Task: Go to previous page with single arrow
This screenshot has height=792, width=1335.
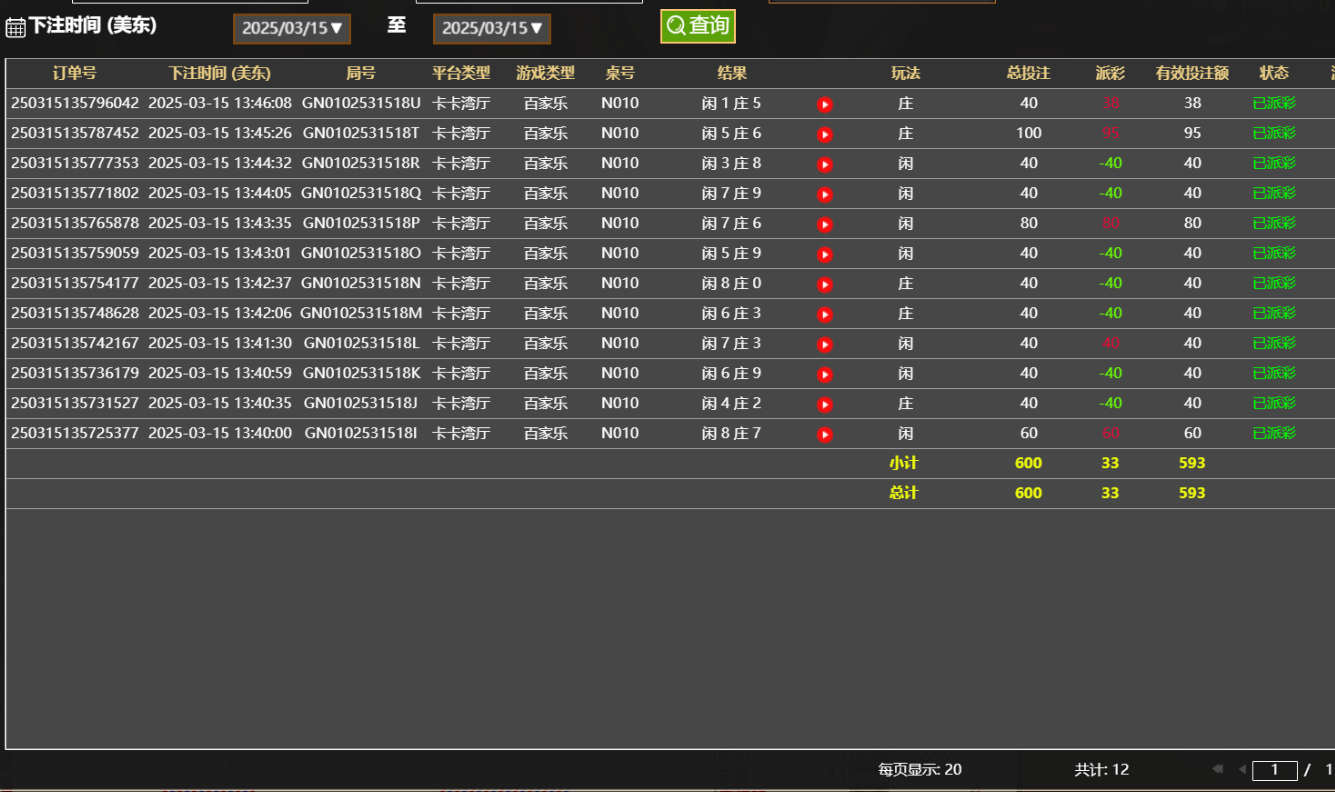Action: 1242,769
